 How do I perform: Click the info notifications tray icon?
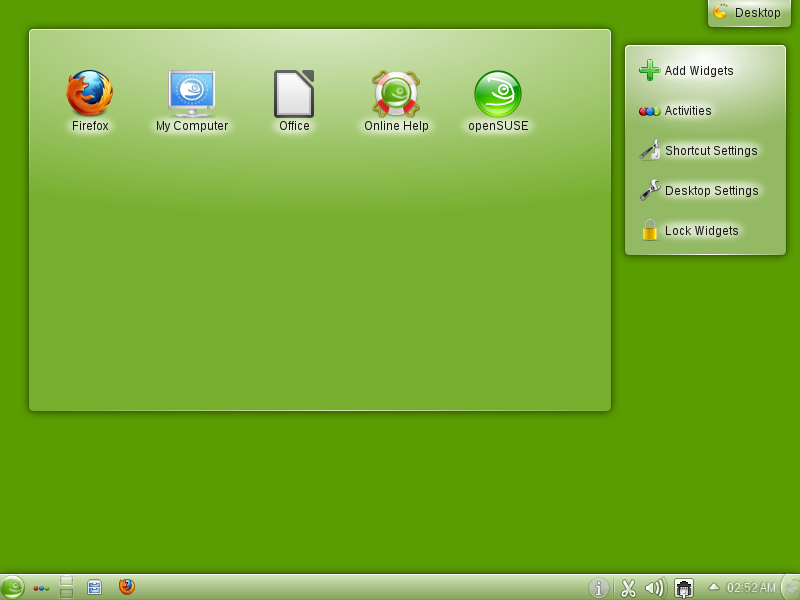tap(598, 588)
